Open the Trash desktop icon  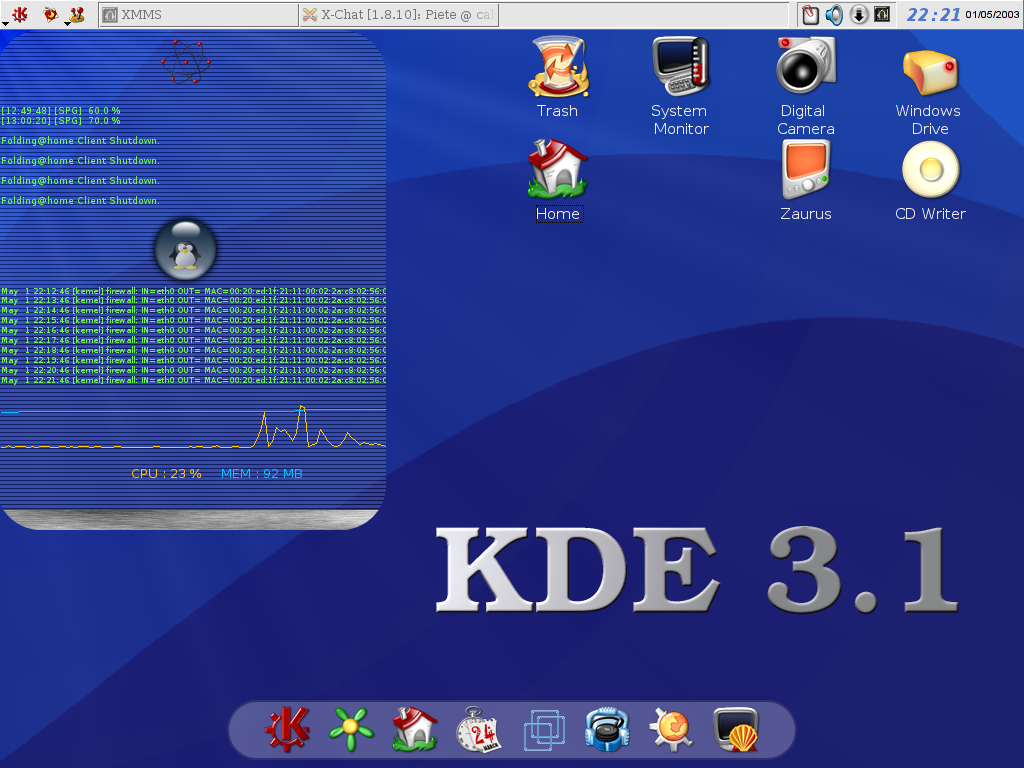[558, 68]
